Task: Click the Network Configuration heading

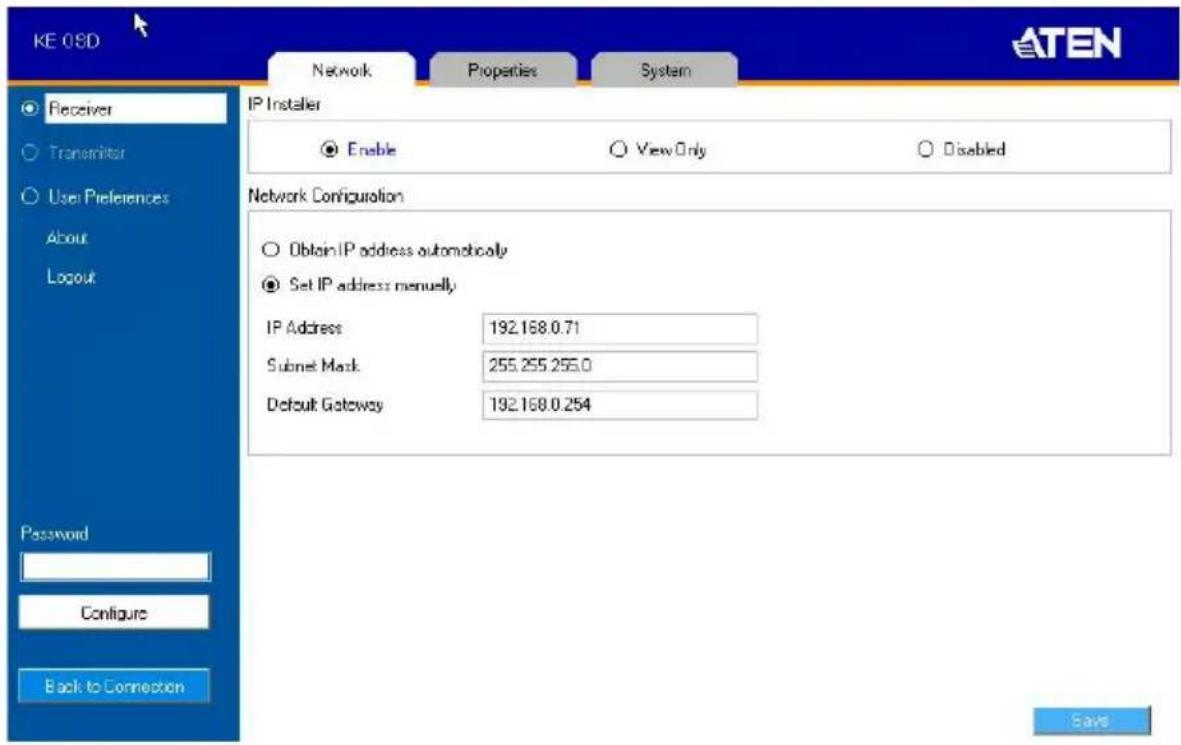Action: tap(325, 196)
